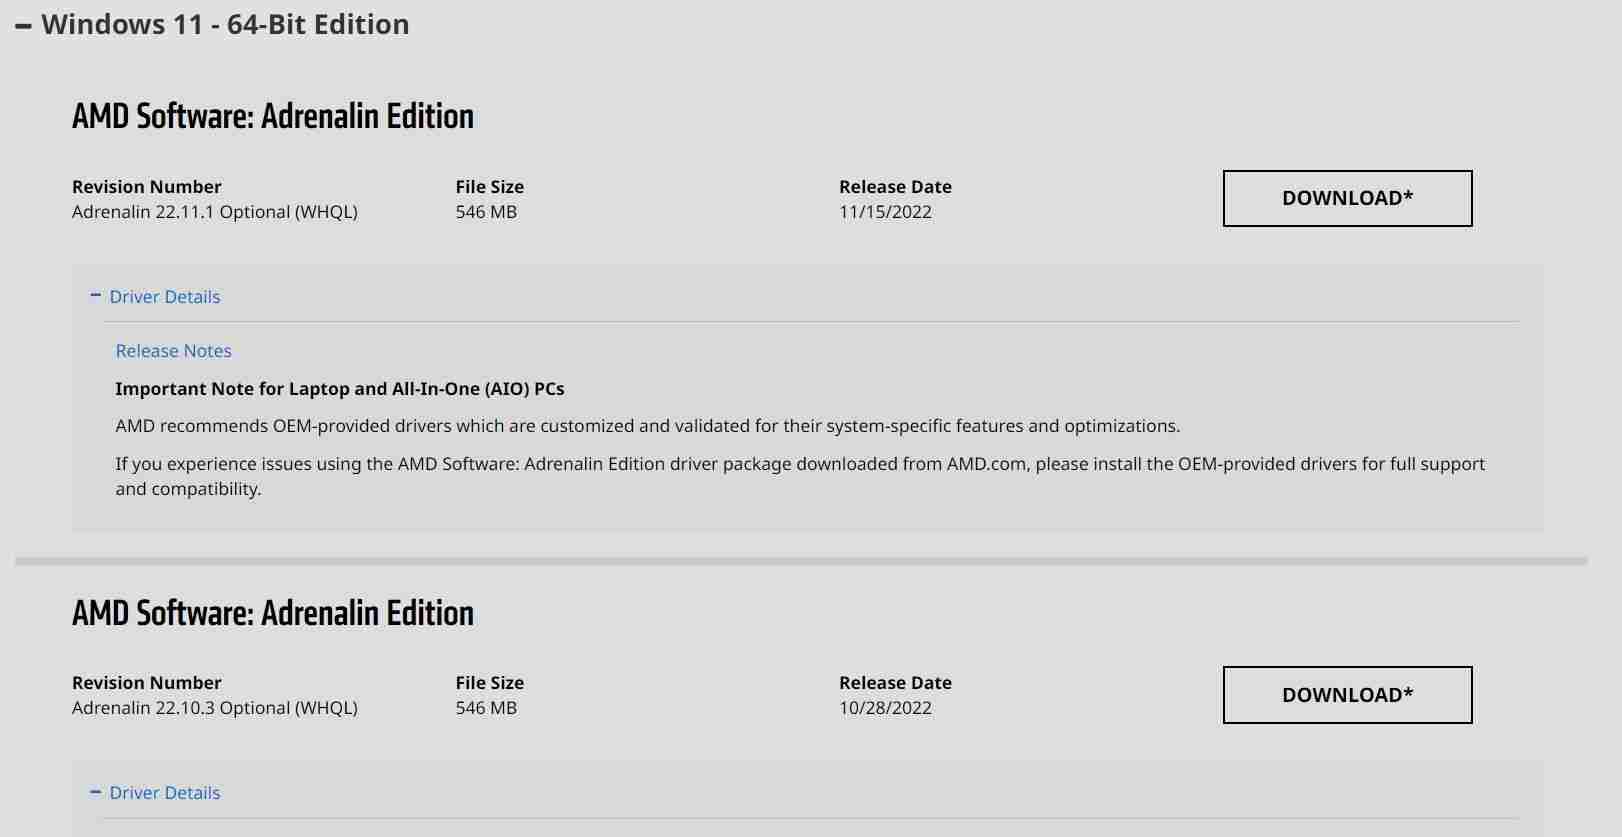This screenshot has height=837, width=1622.
Task: Click the collapse indicator on the top driver's details
Action: 96,294
